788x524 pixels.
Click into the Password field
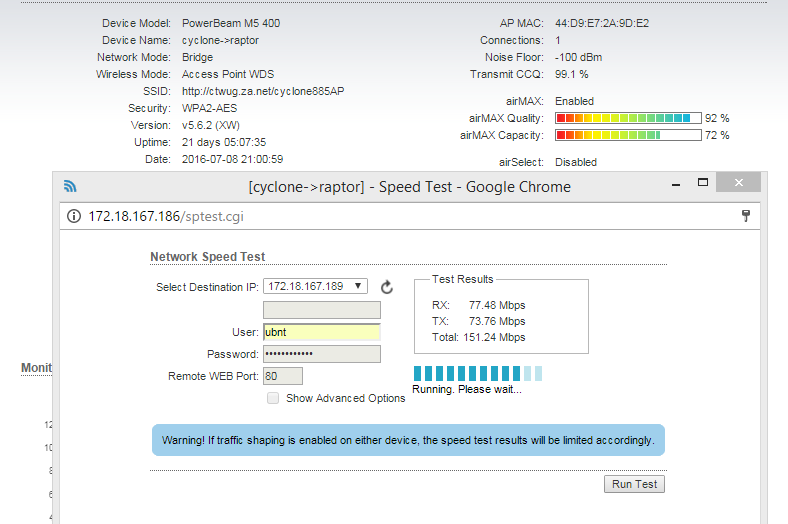coord(321,354)
